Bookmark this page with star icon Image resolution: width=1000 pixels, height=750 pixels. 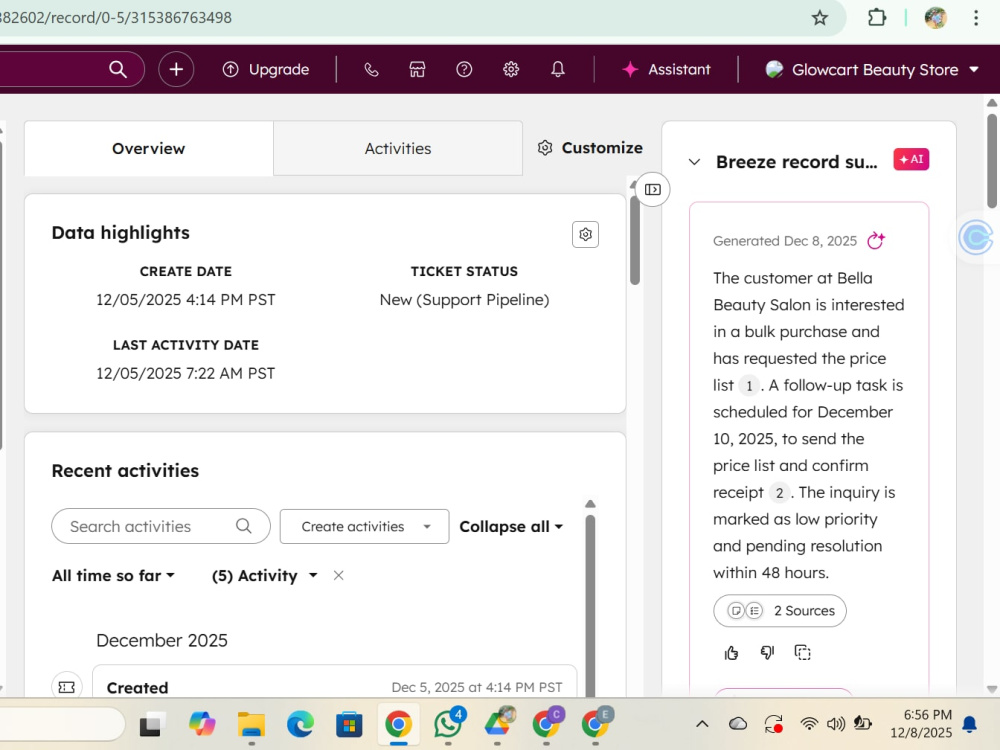(x=820, y=18)
